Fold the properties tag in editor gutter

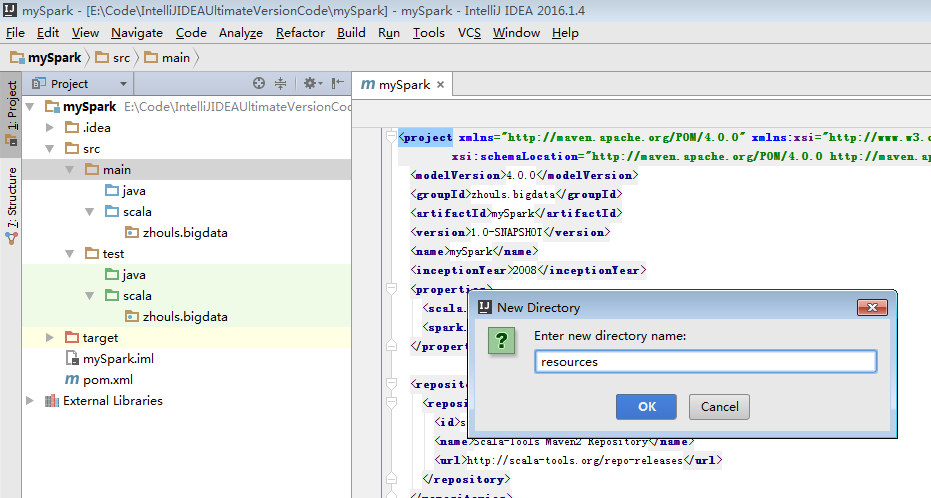[x=391, y=289]
